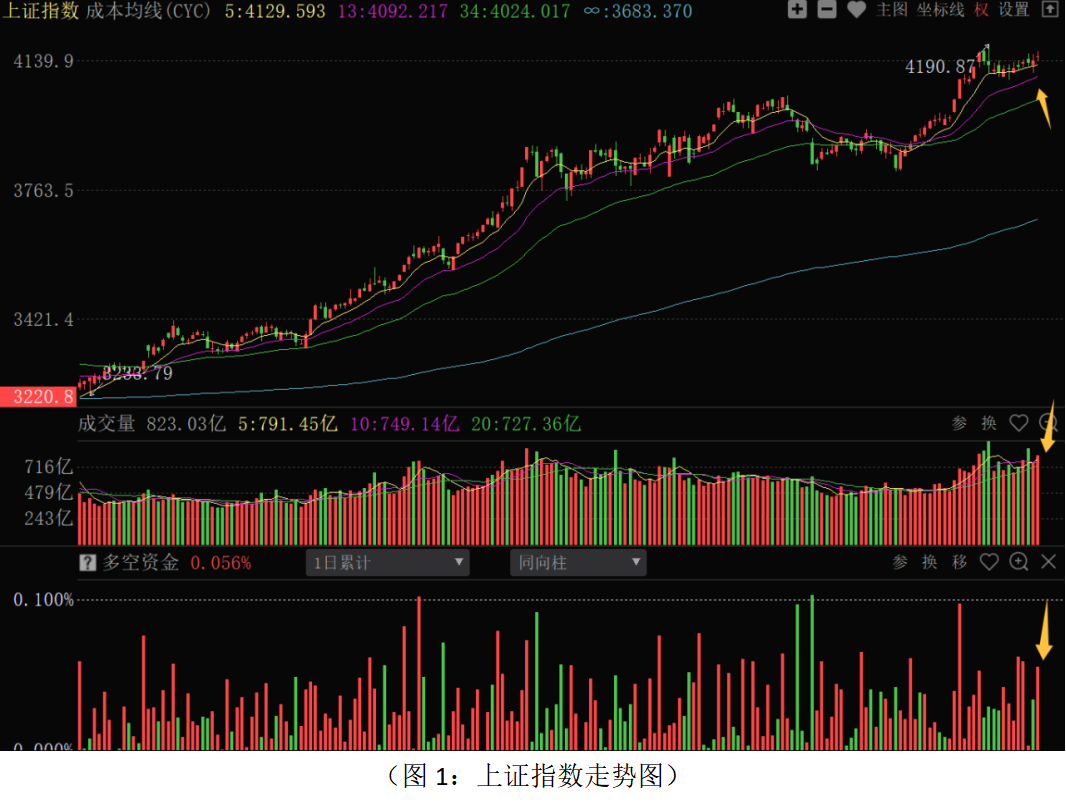Click the plus zoom-in icon in main chart header
Screen dimensions: 1066x805
[x=796, y=10]
